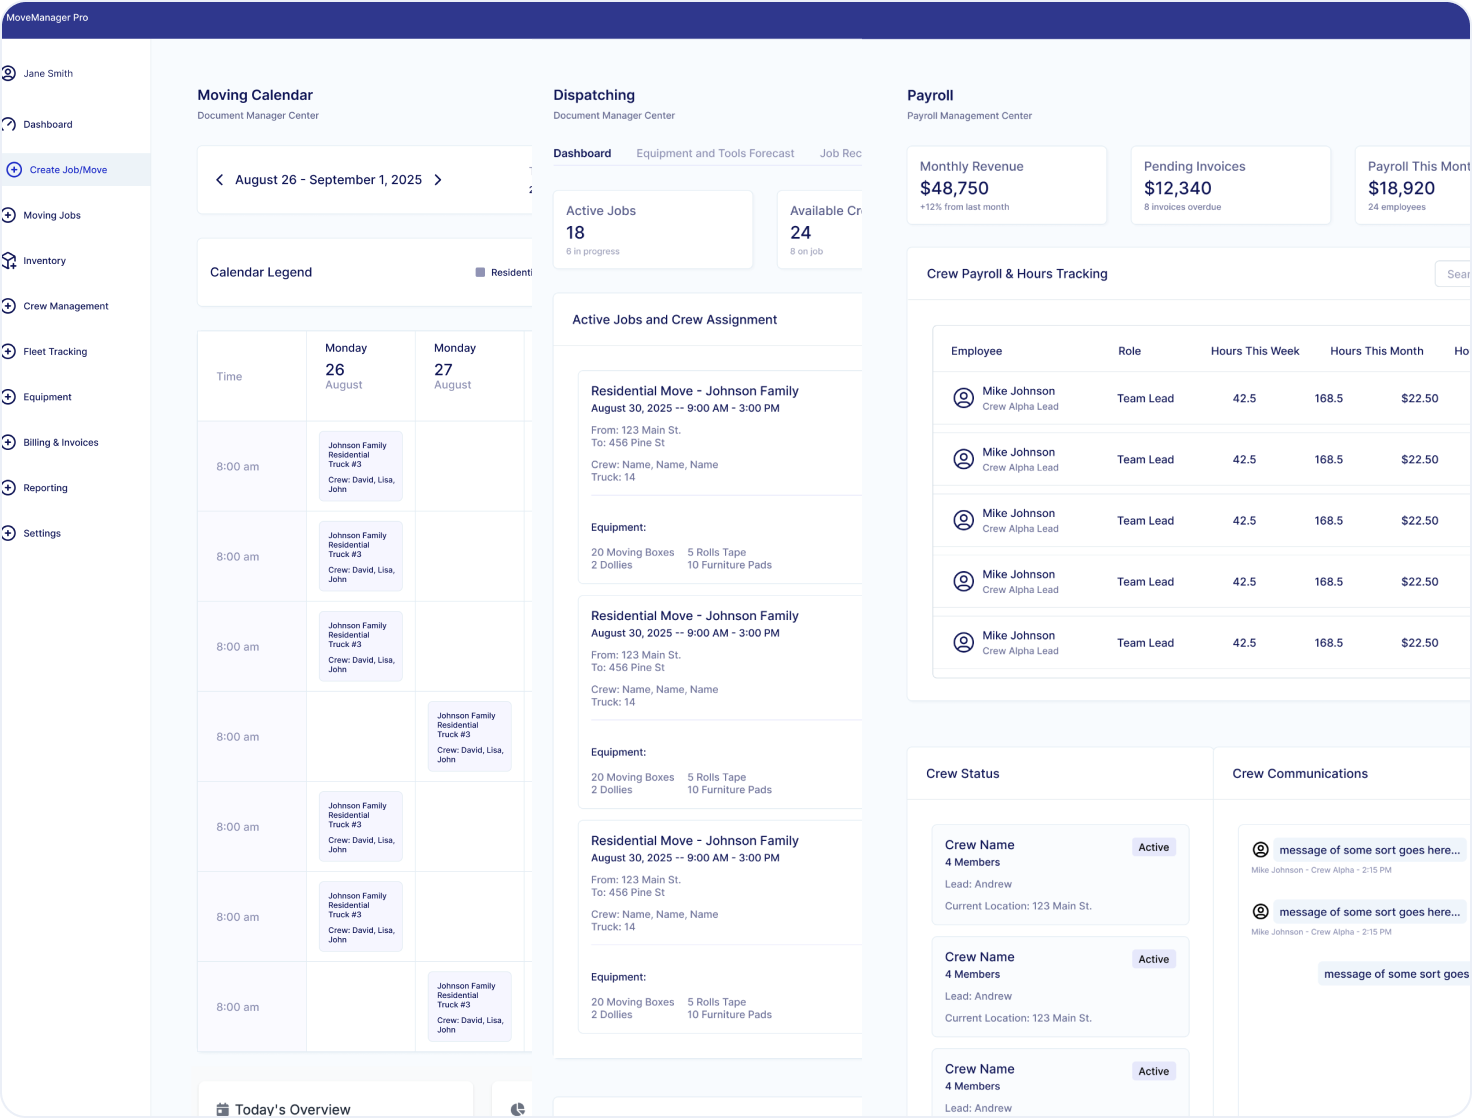Click the plus icon beside Fleet Tracking
1472x1118 pixels.
9,352
